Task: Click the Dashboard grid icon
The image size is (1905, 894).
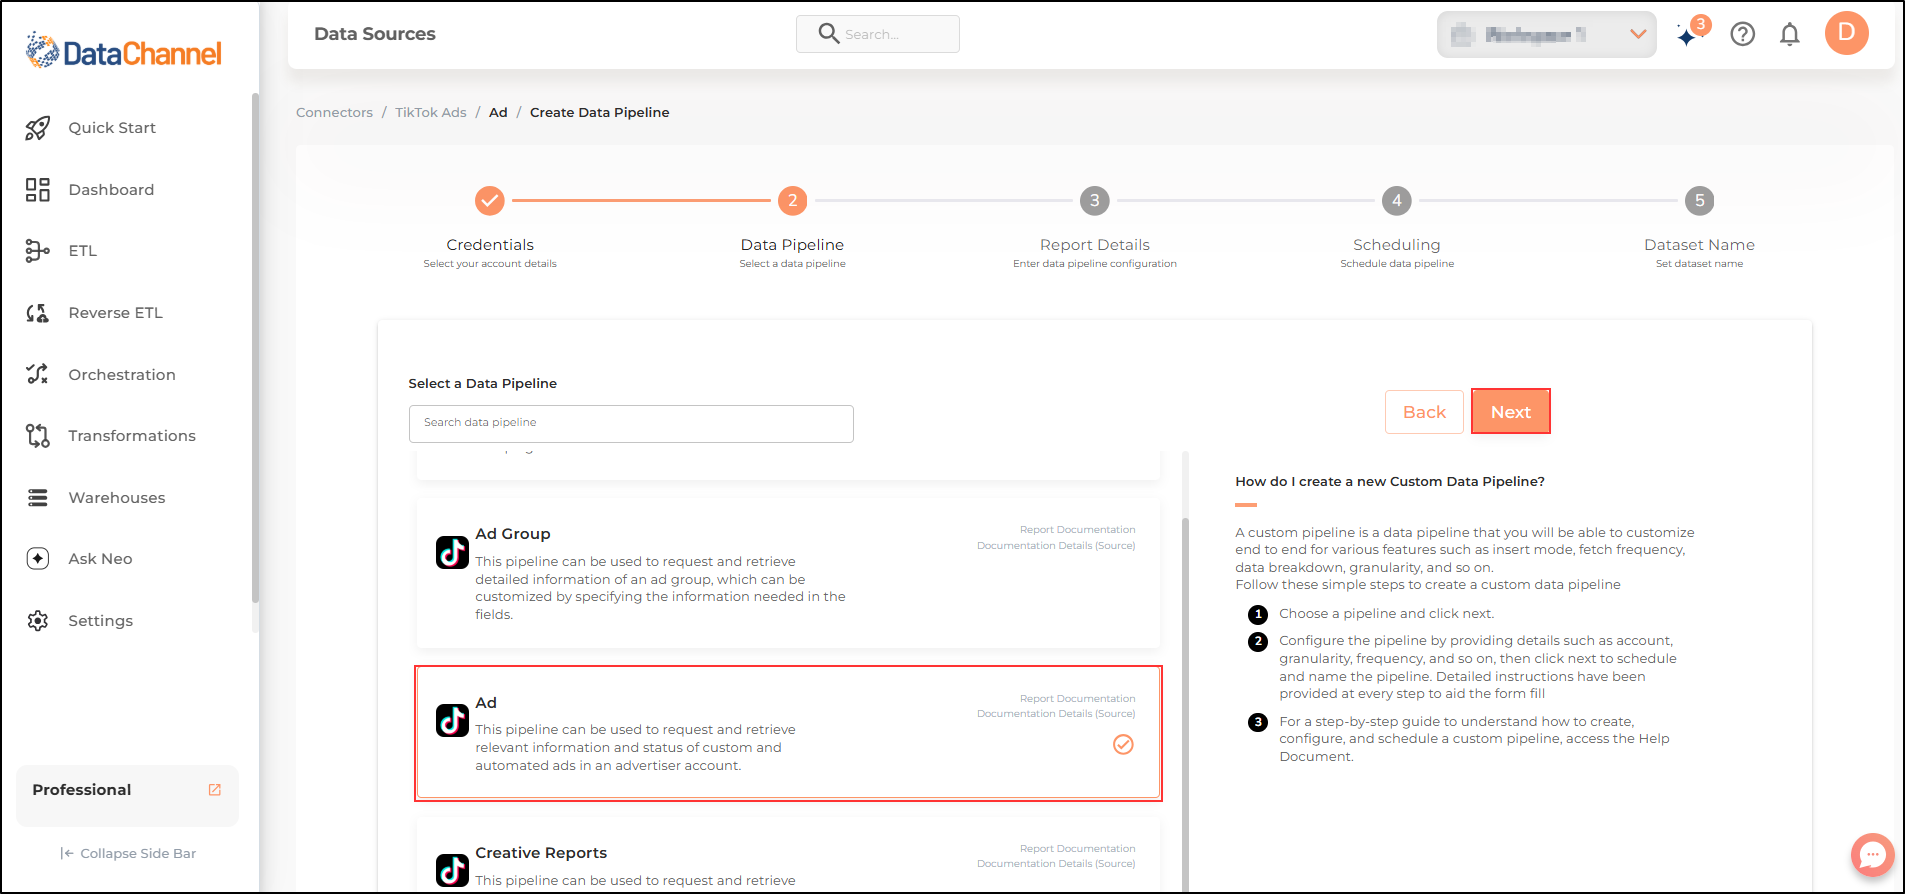Action: 38,190
